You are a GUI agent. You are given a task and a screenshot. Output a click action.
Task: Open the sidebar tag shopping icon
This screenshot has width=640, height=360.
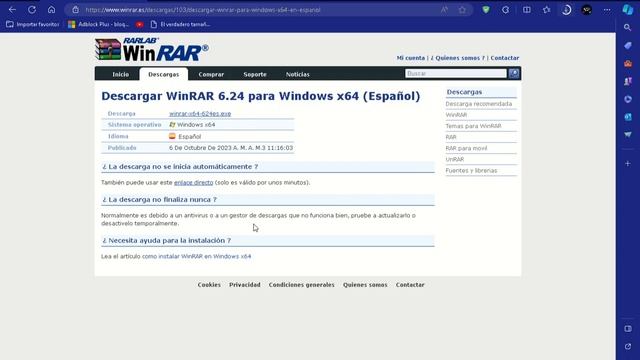pyautogui.click(x=628, y=45)
